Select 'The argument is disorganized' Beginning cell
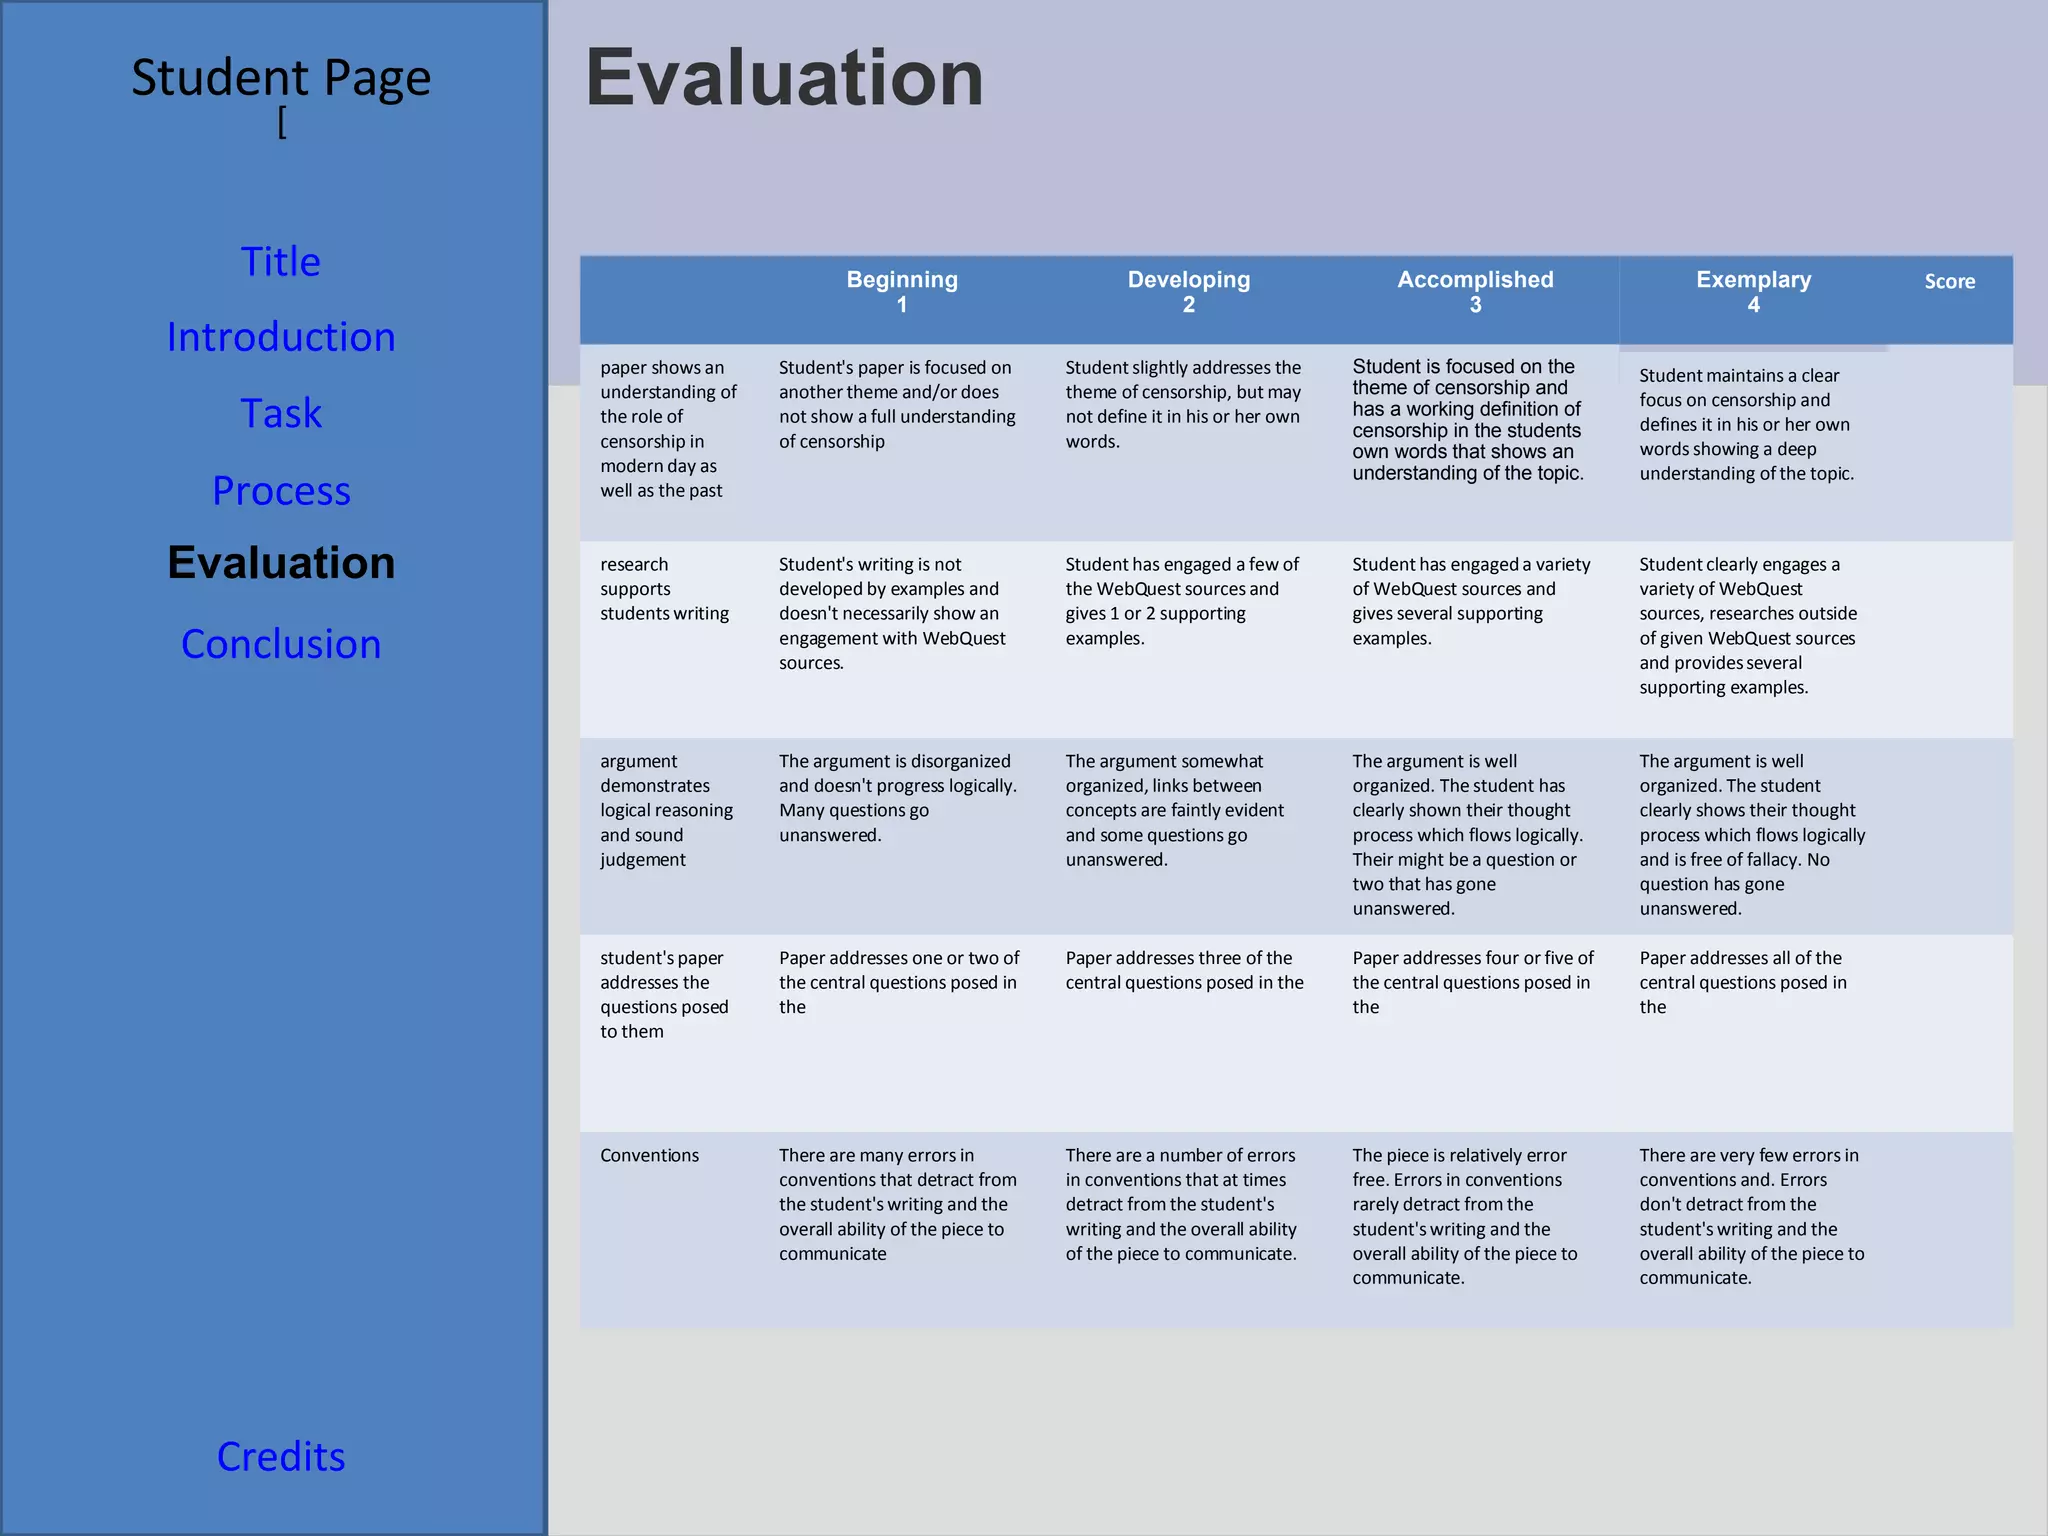Viewport: 2048px width, 1536px height. pos(897,798)
